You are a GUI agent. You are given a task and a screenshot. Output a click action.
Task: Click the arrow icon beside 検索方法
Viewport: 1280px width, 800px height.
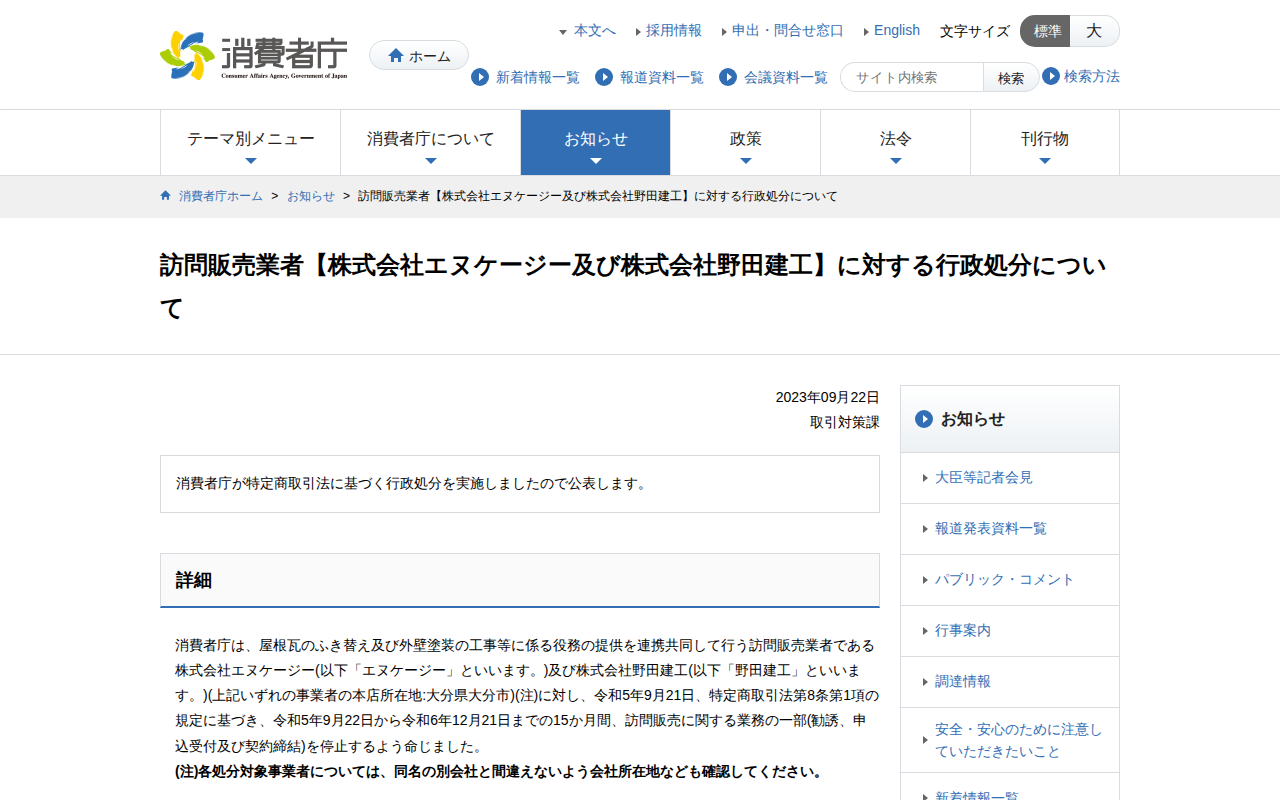click(1051, 76)
